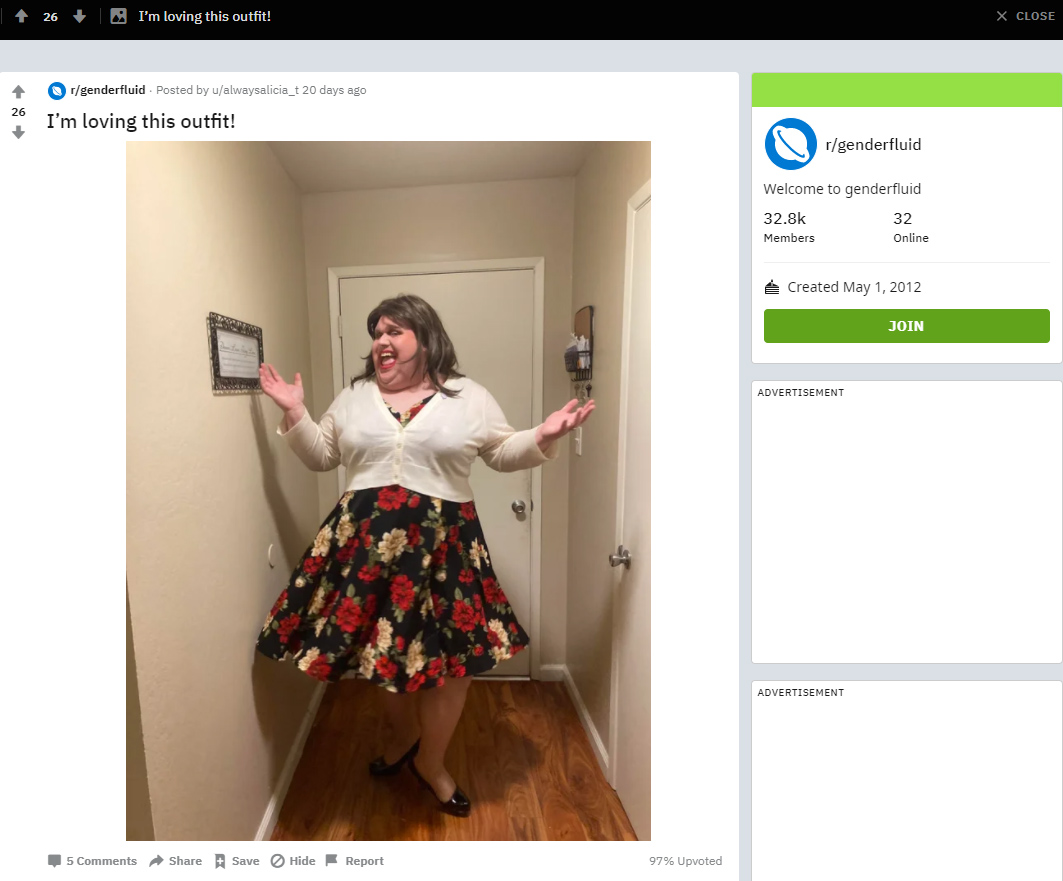Click the vote score 26 in the top bar
The height and width of the screenshot is (881, 1063).
click(51, 17)
